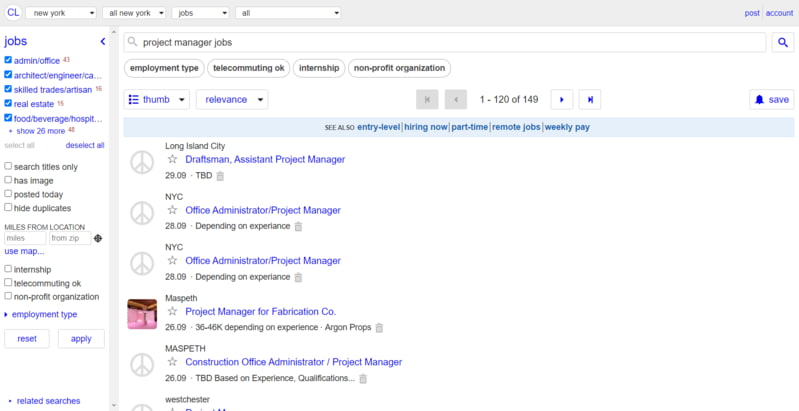Image resolution: width=799 pixels, height=411 pixels.
Task: Open the remote jobs see also link
Action: coord(516,127)
